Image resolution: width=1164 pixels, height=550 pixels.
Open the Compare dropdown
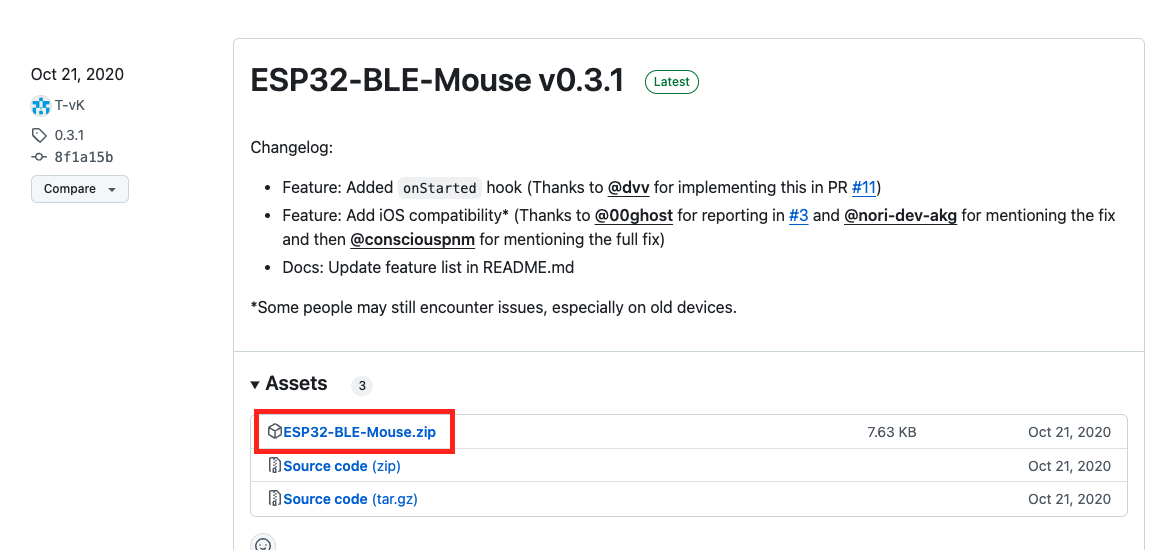[x=80, y=189]
